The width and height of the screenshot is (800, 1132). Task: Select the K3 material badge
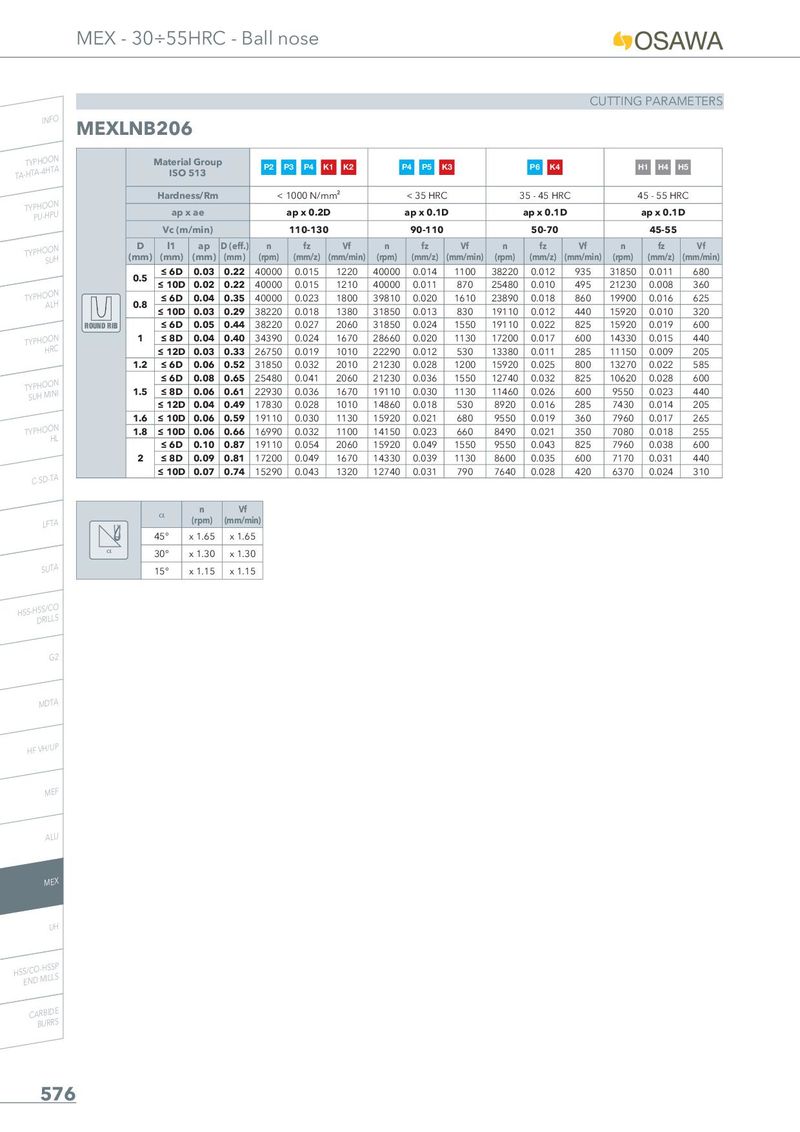coord(447,167)
